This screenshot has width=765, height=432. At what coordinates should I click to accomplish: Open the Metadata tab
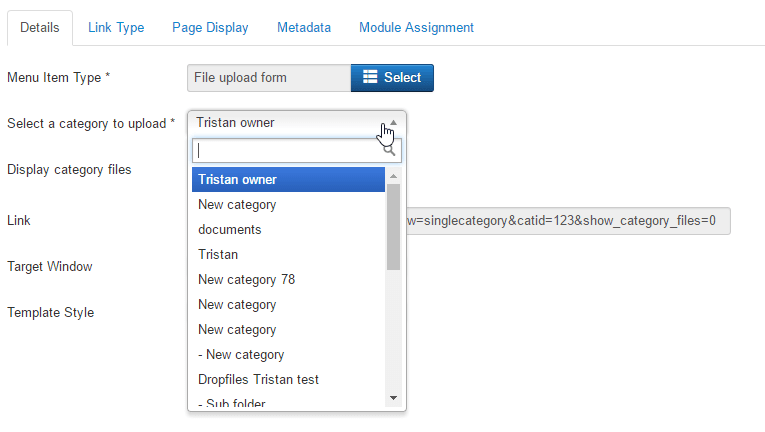pos(304,28)
